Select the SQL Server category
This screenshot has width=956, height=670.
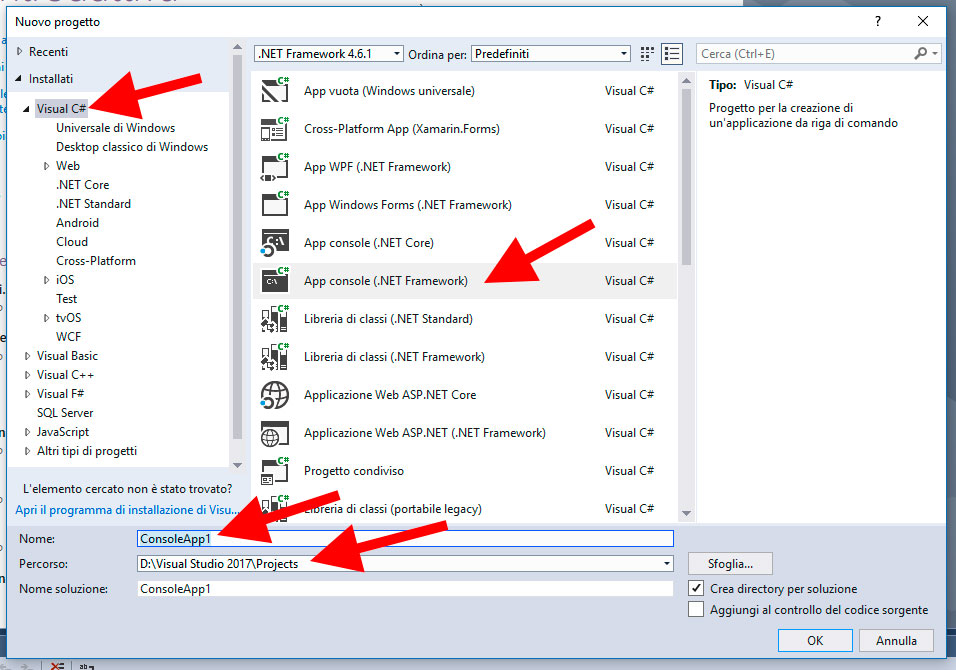(x=65, y=413)
